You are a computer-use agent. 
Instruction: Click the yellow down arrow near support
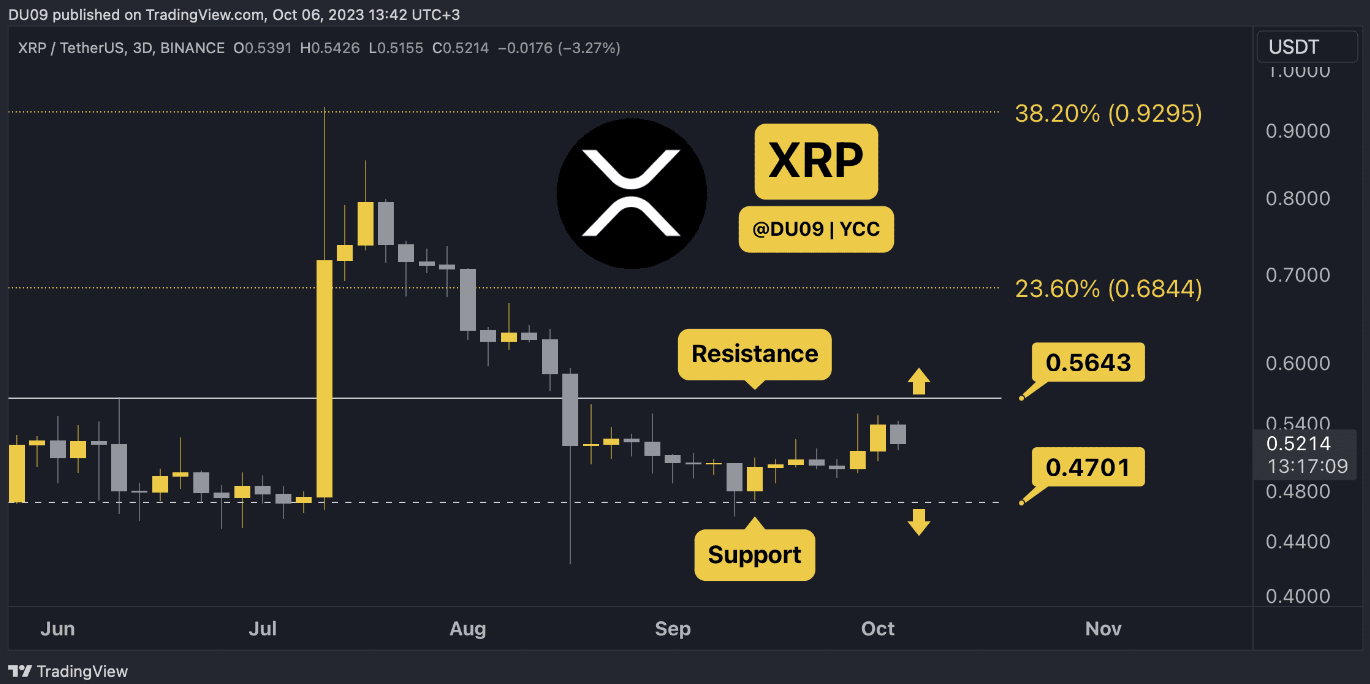pos(918,522)
